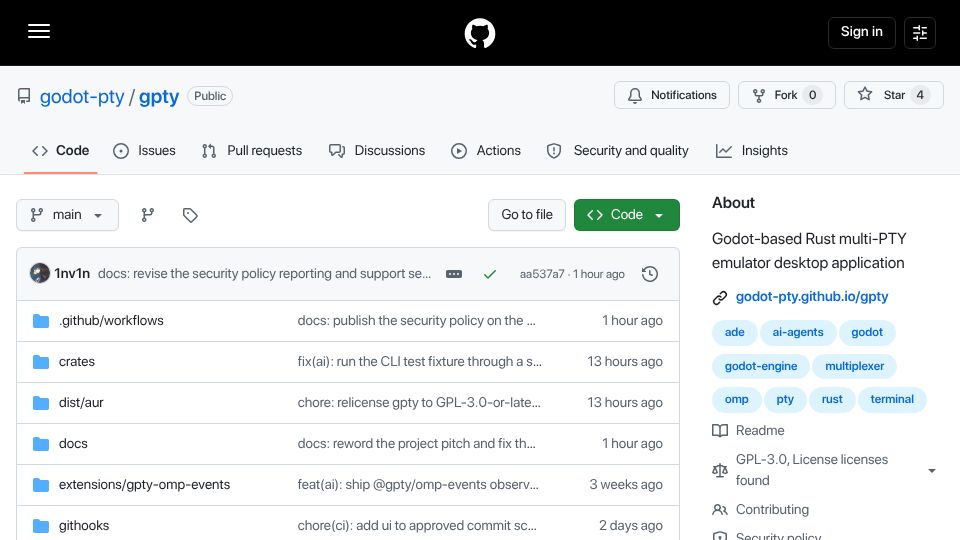Go to the GitHub homepage logo

pos(480,33)
